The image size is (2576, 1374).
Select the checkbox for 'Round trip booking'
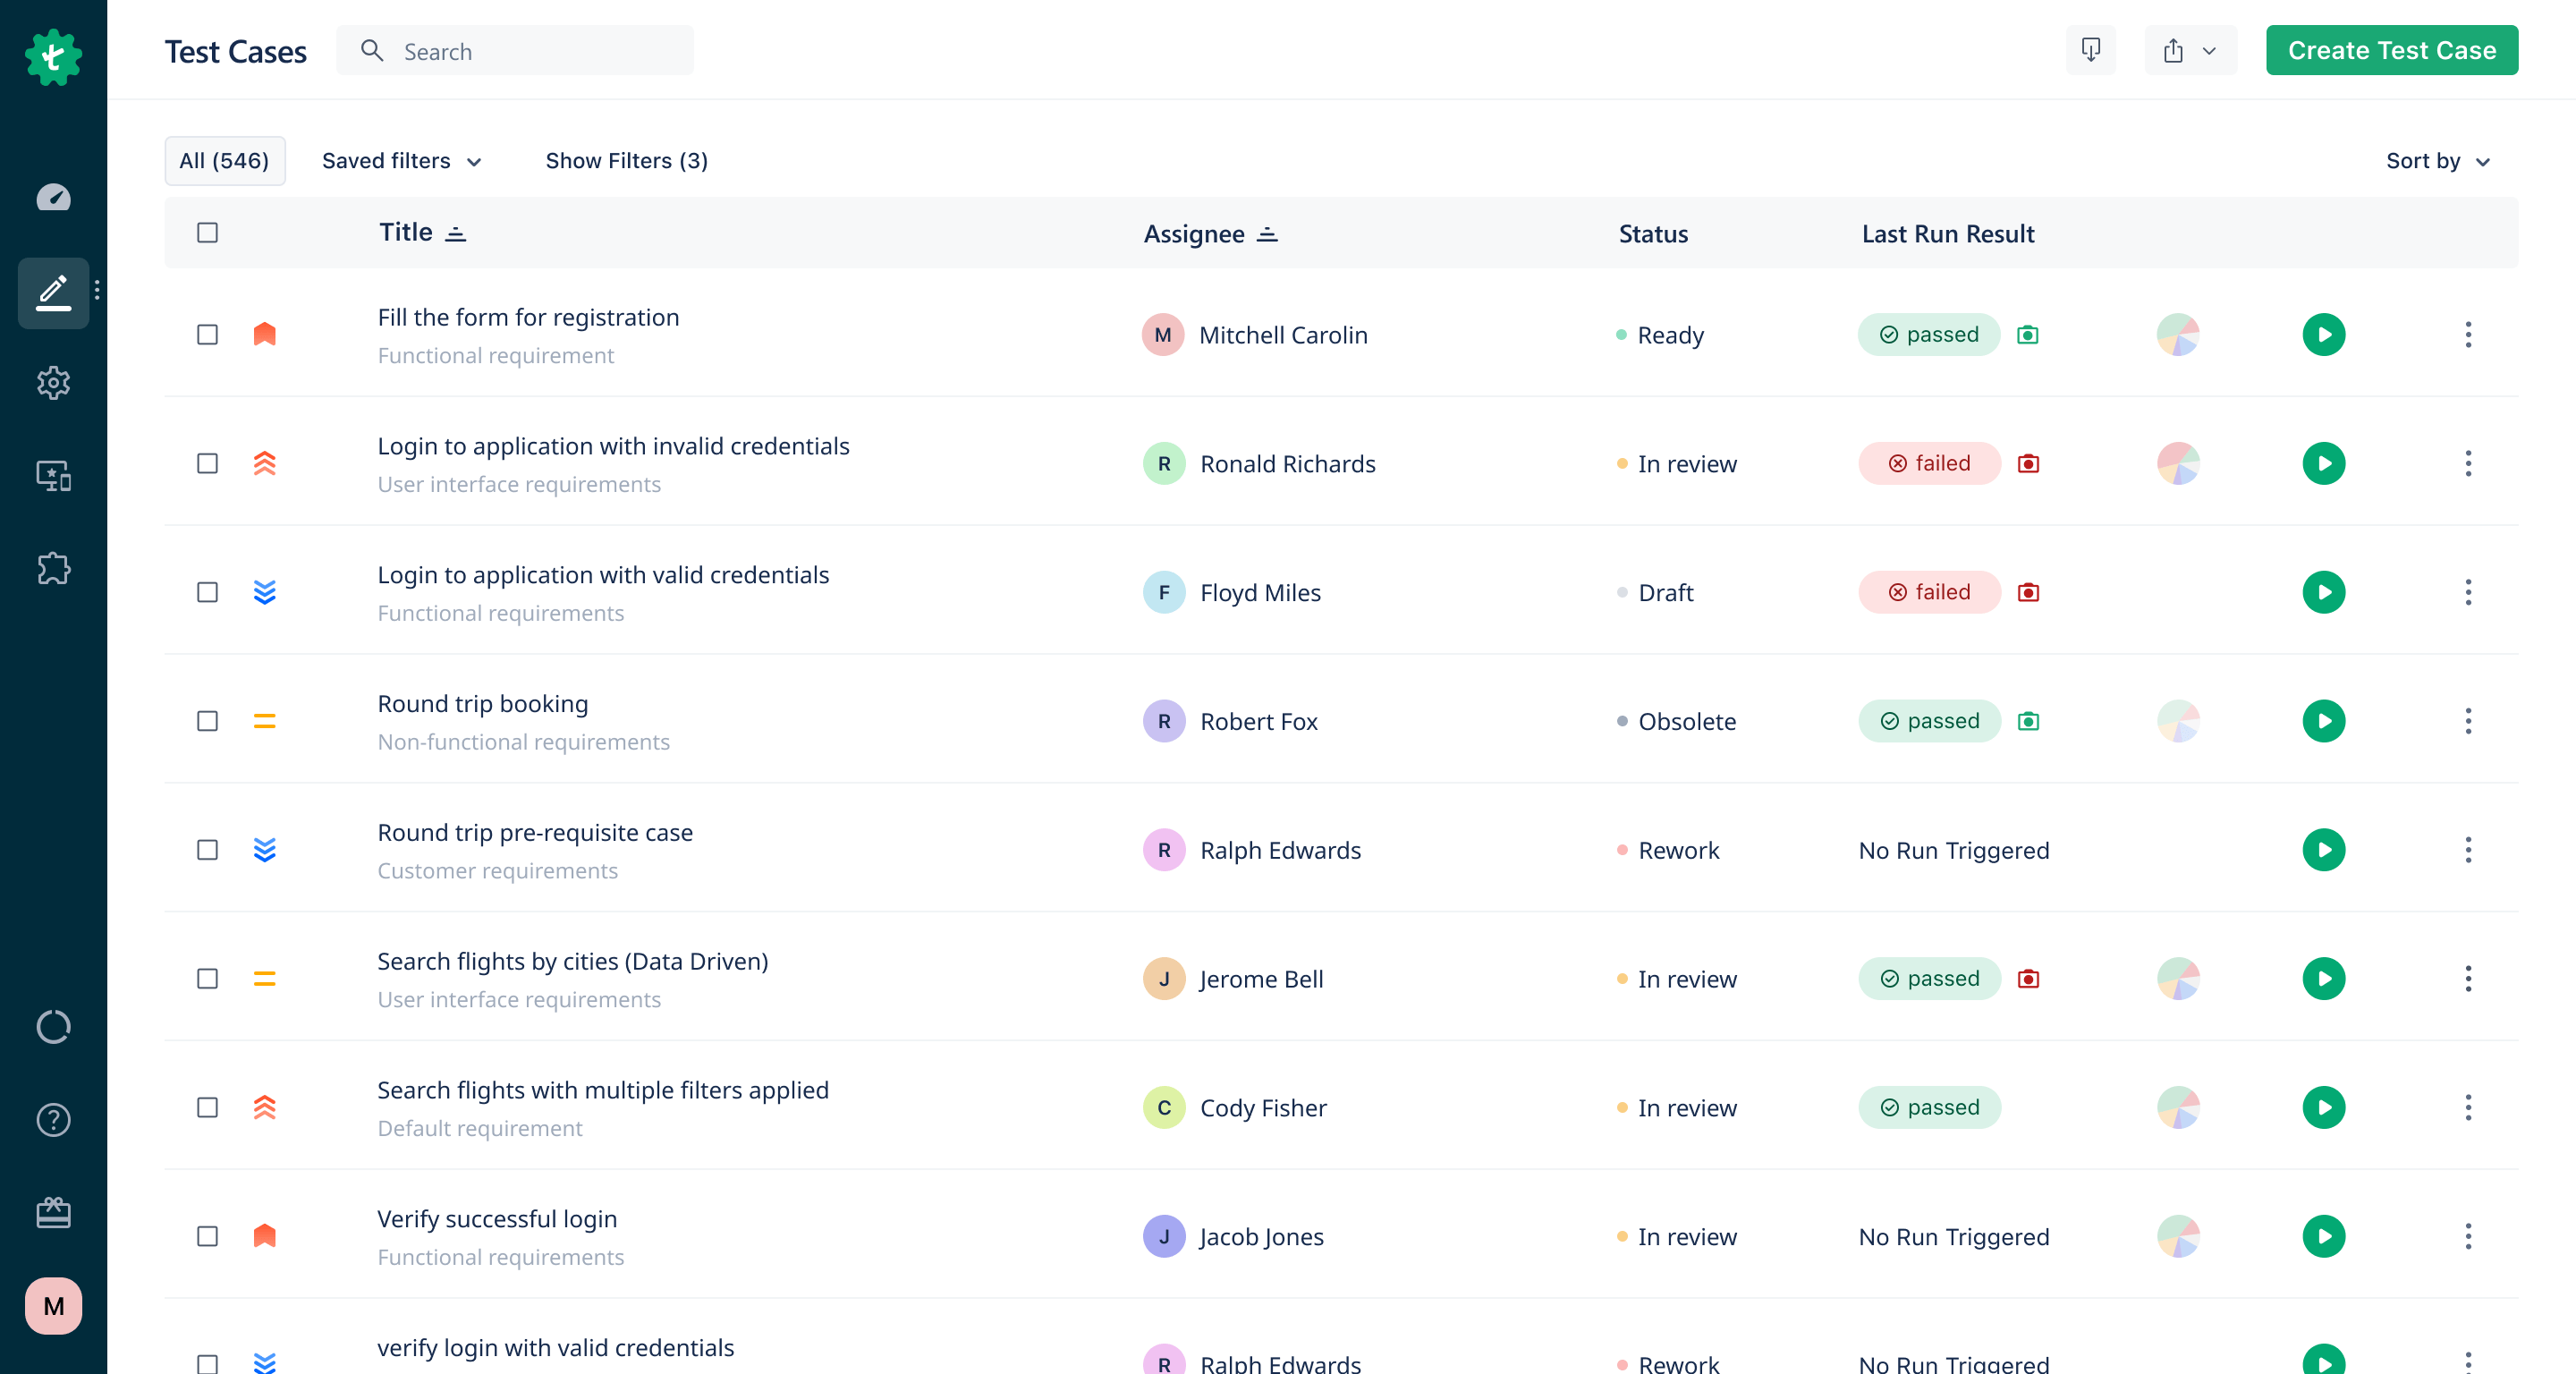tap(207, 721)
